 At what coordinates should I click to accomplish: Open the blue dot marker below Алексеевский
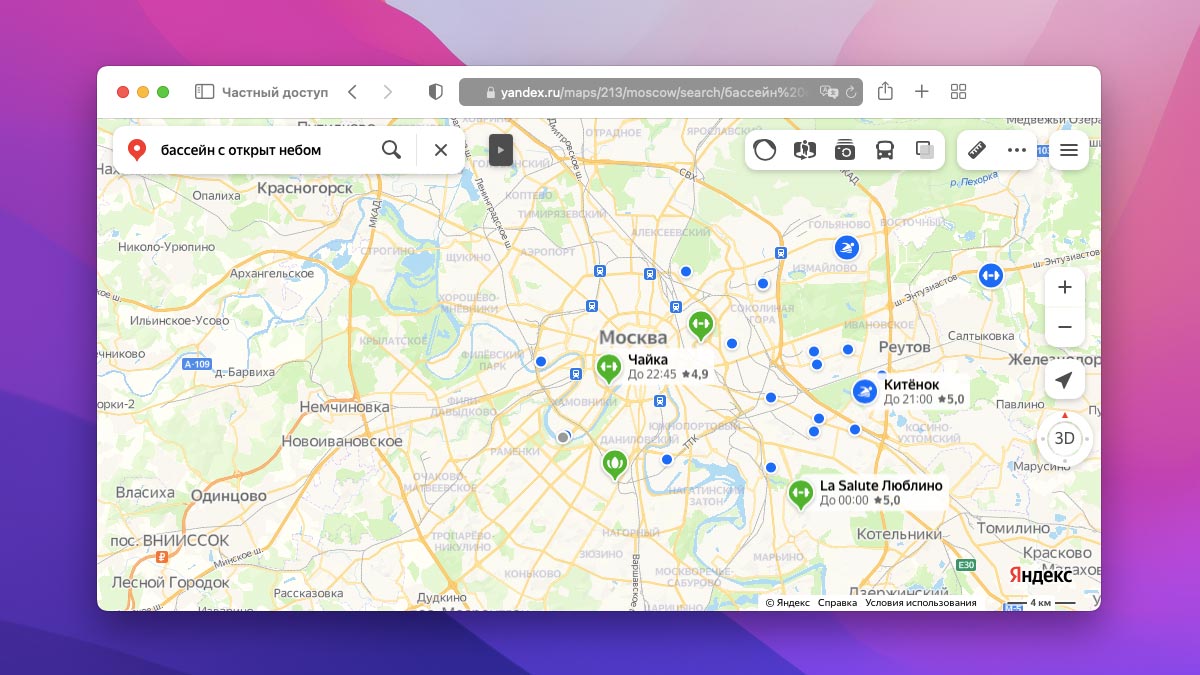tap(686, 271)
